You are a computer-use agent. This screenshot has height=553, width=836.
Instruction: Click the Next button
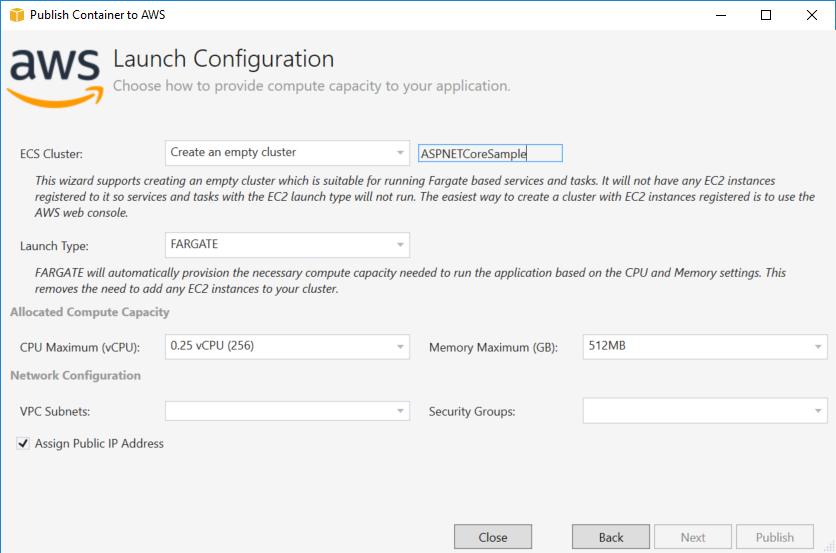pos(693,537)
